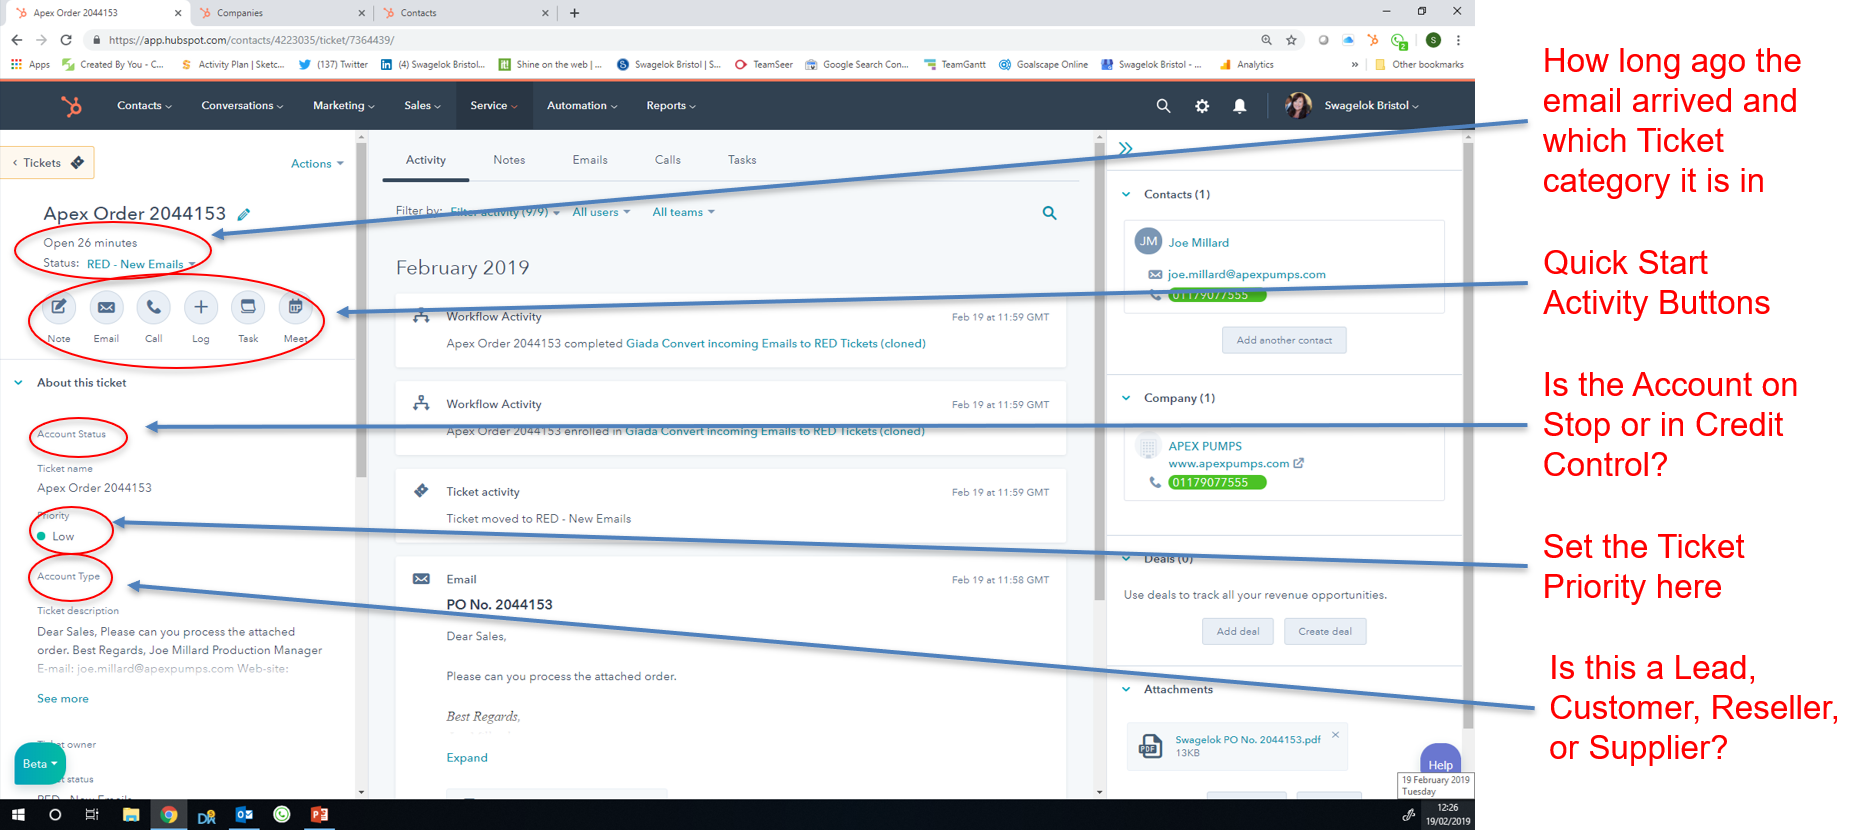The image size is (1870, 830).
Task: Collapse the About this ticket section
Action: click(x=18, y=383)
